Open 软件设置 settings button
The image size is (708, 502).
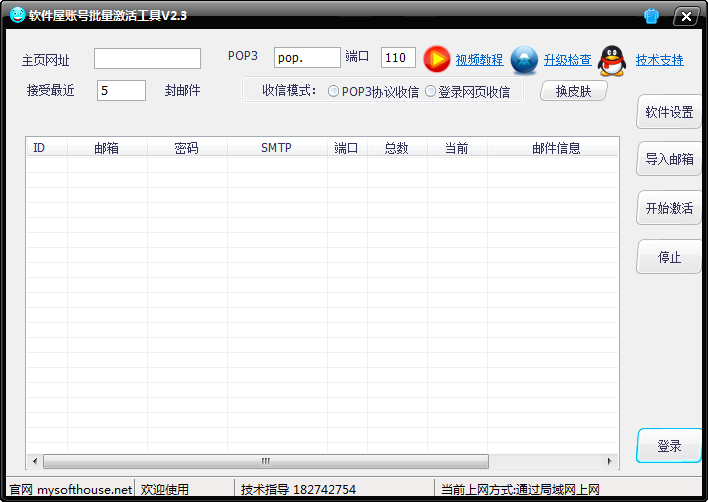[x=669, y=112]
